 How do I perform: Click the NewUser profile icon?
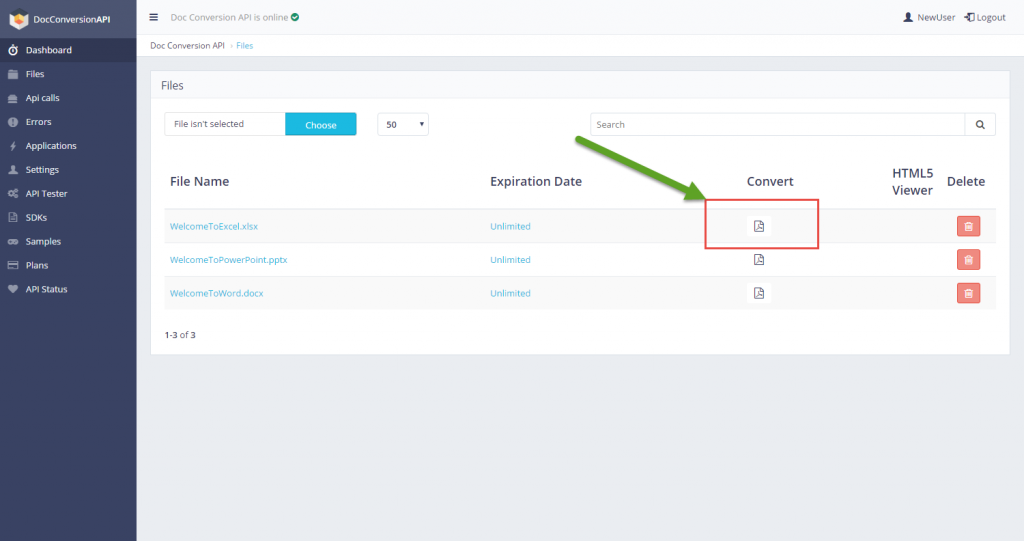coord(908,17)
